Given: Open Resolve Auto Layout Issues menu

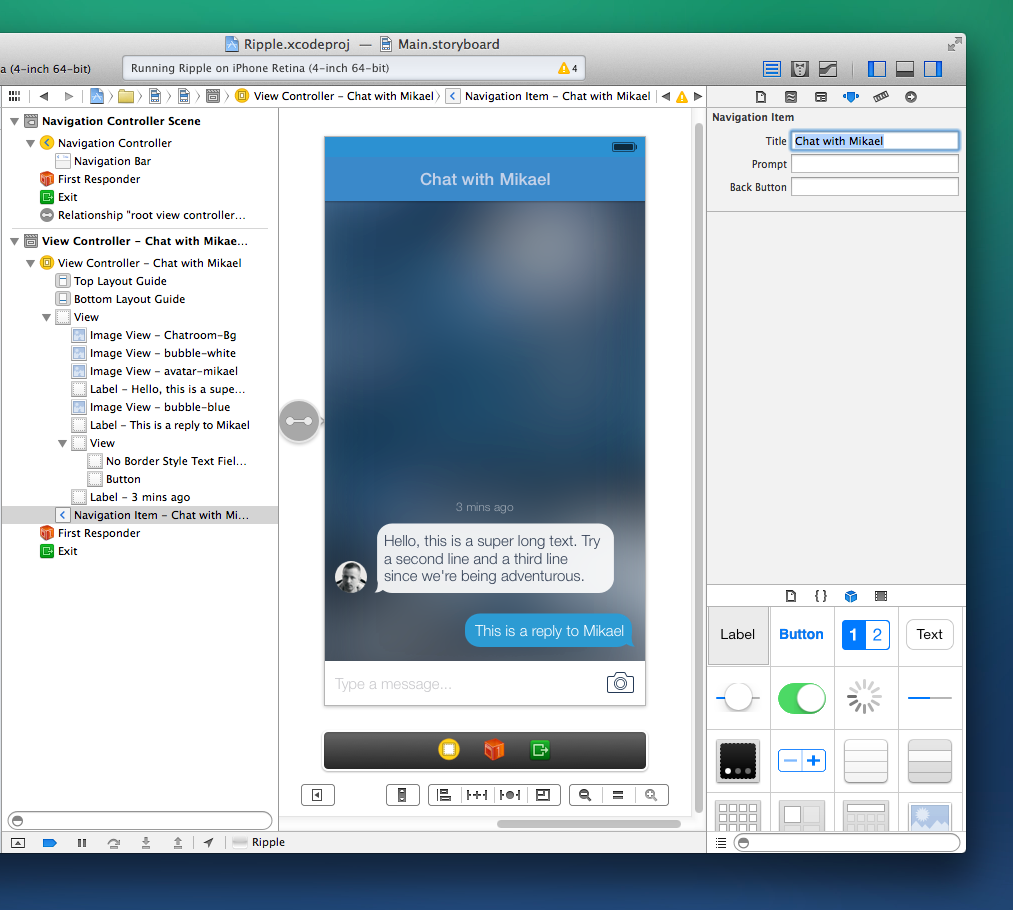Looking at the screenshot, I should [510, 795].
